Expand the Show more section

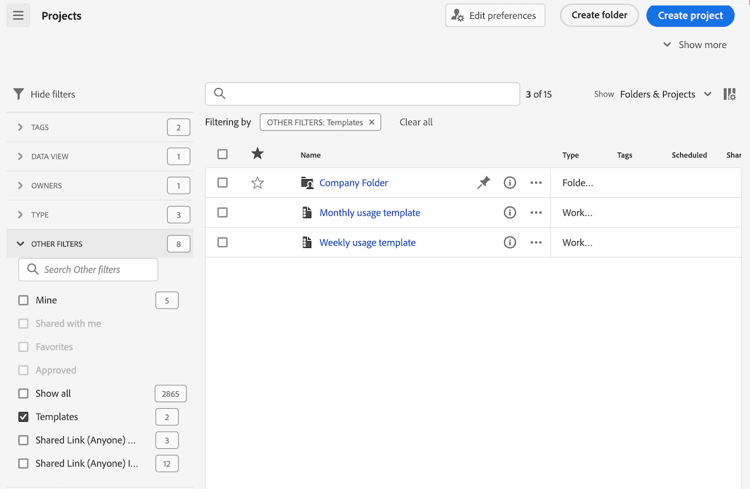[x=694, y=45]
